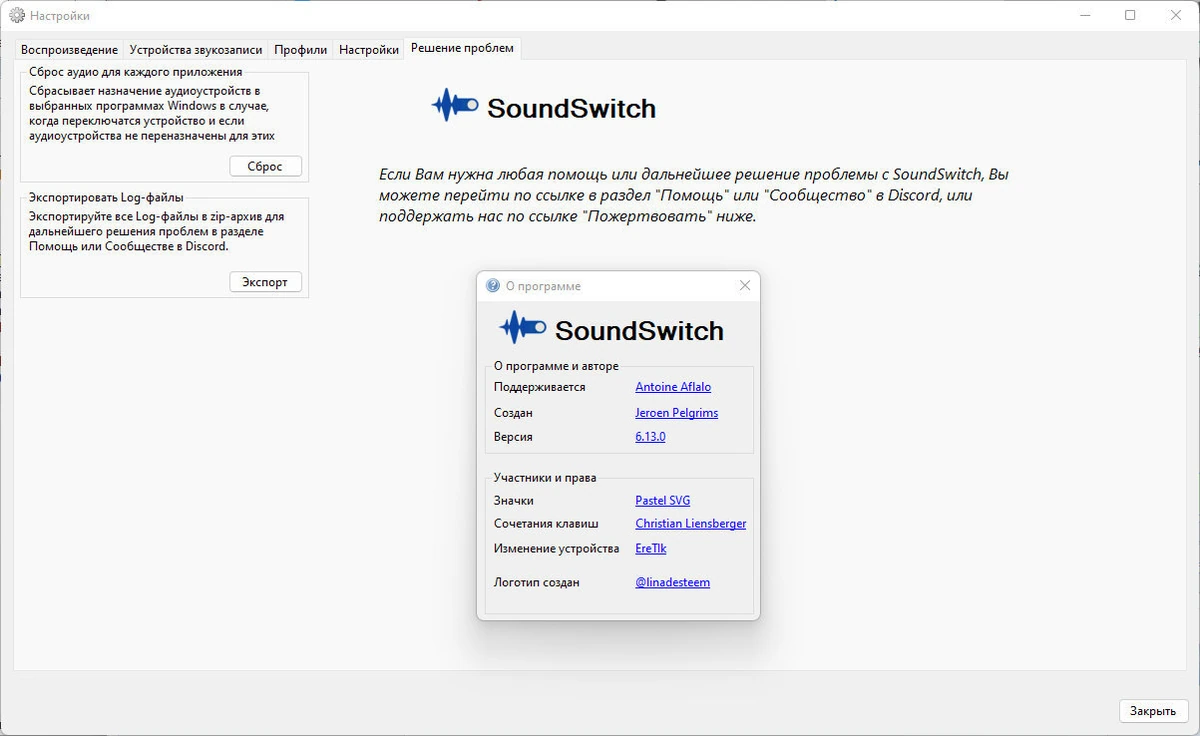Click the Экспортируйте все Log-файлы description text
Viewport: 1200px width, 736px height.
(157, 231)
